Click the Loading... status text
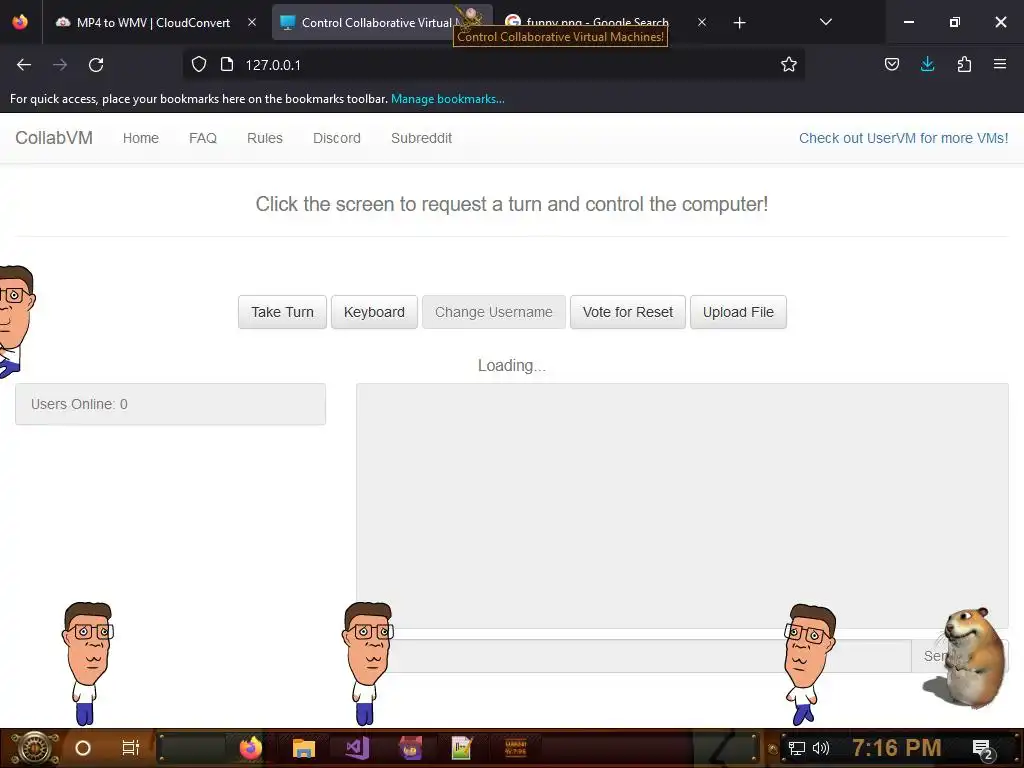Image resolution: width=1024 pixels, height=768 pixels. click(x=511, y=365)
